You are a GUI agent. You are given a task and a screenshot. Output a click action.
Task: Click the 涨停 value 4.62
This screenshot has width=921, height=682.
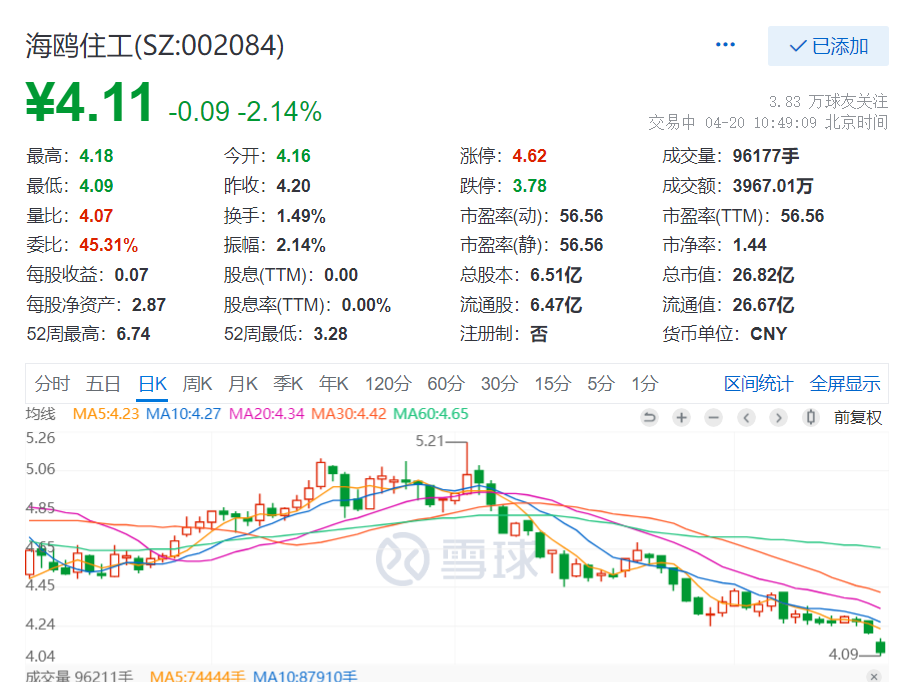click(530, 156)
